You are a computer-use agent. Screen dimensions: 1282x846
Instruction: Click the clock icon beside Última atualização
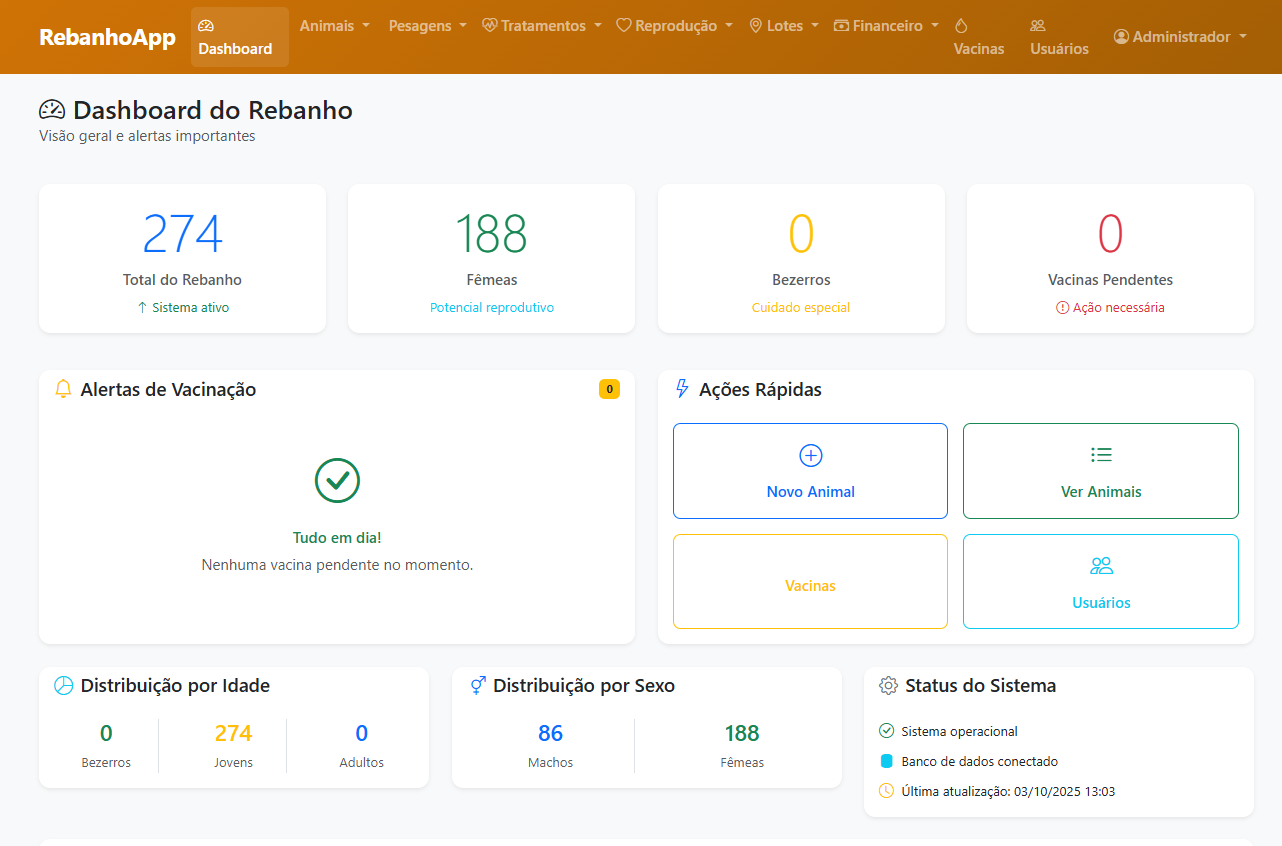click(x=886, y=790)
